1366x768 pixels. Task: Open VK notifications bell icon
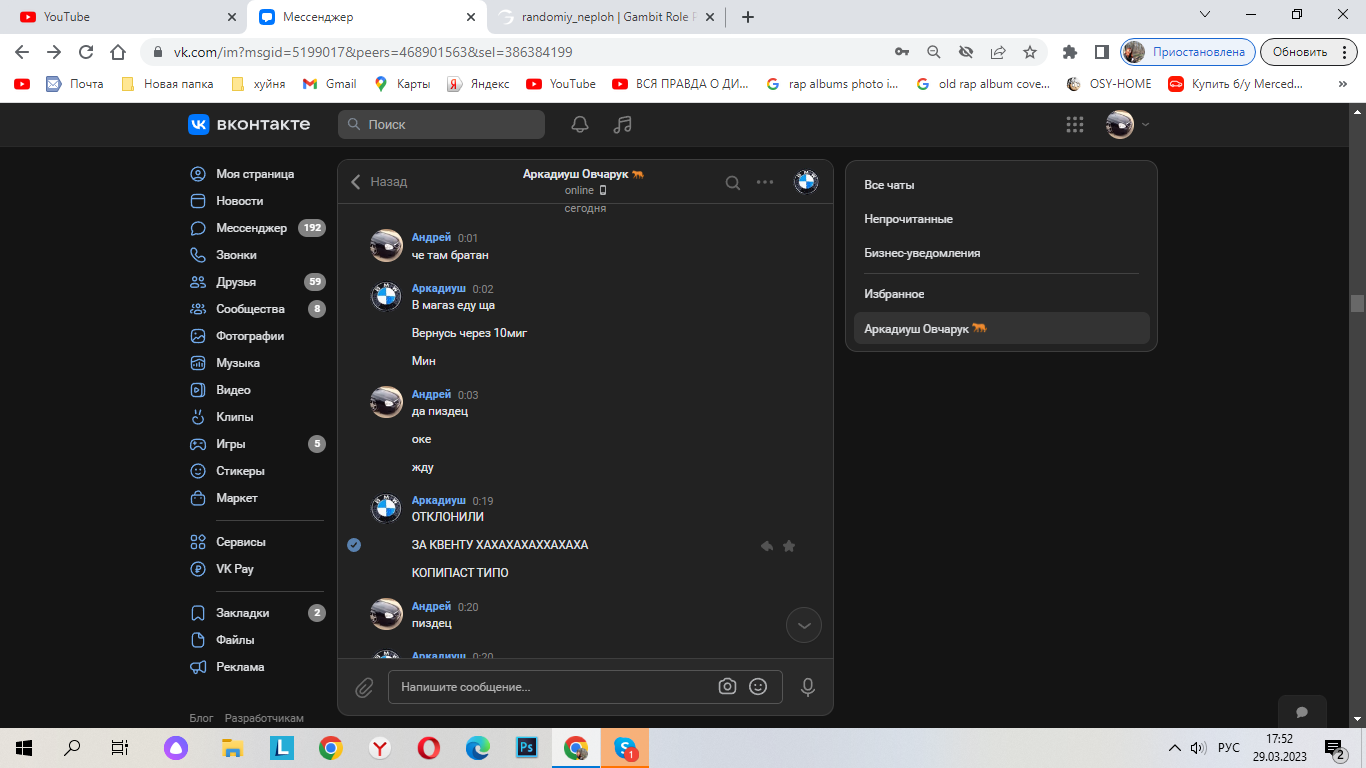580,125
